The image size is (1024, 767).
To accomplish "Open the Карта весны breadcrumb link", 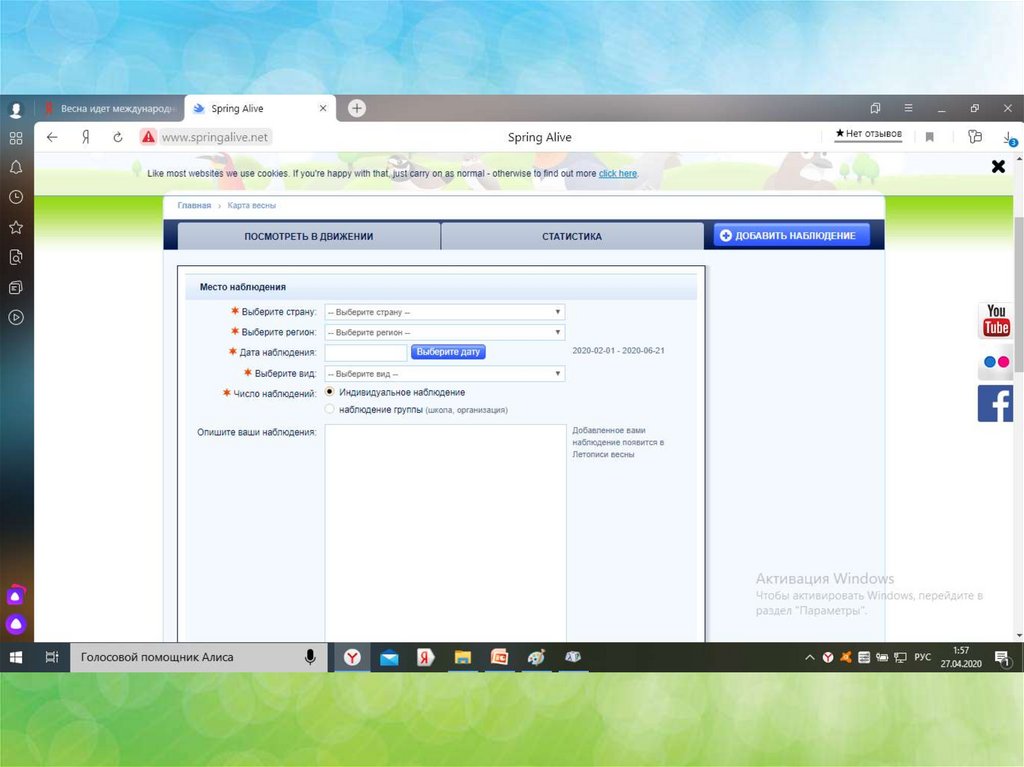I will [x=251, y=205].
